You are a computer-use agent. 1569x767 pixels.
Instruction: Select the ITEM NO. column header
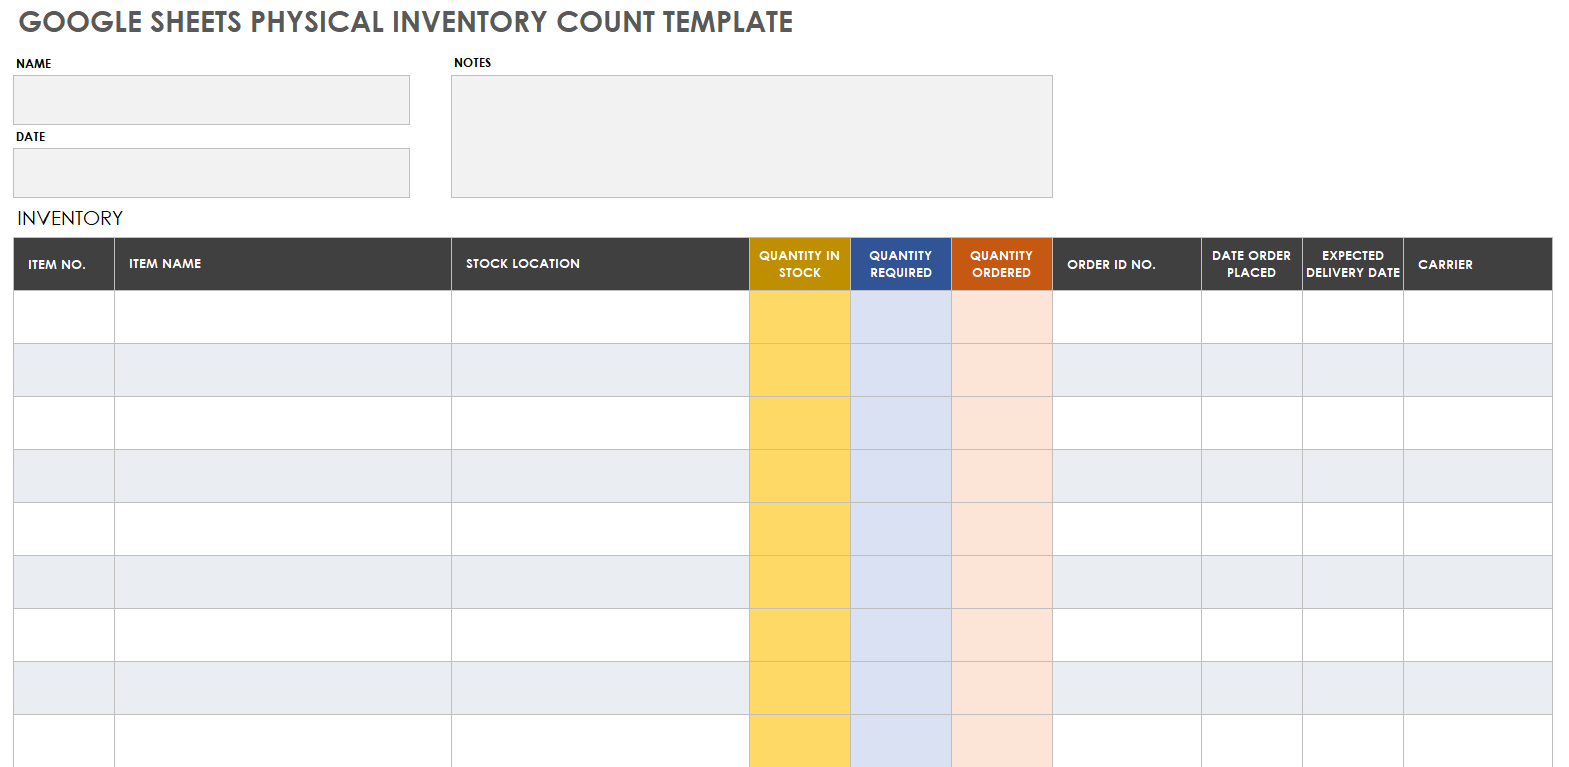click(64, 264)
